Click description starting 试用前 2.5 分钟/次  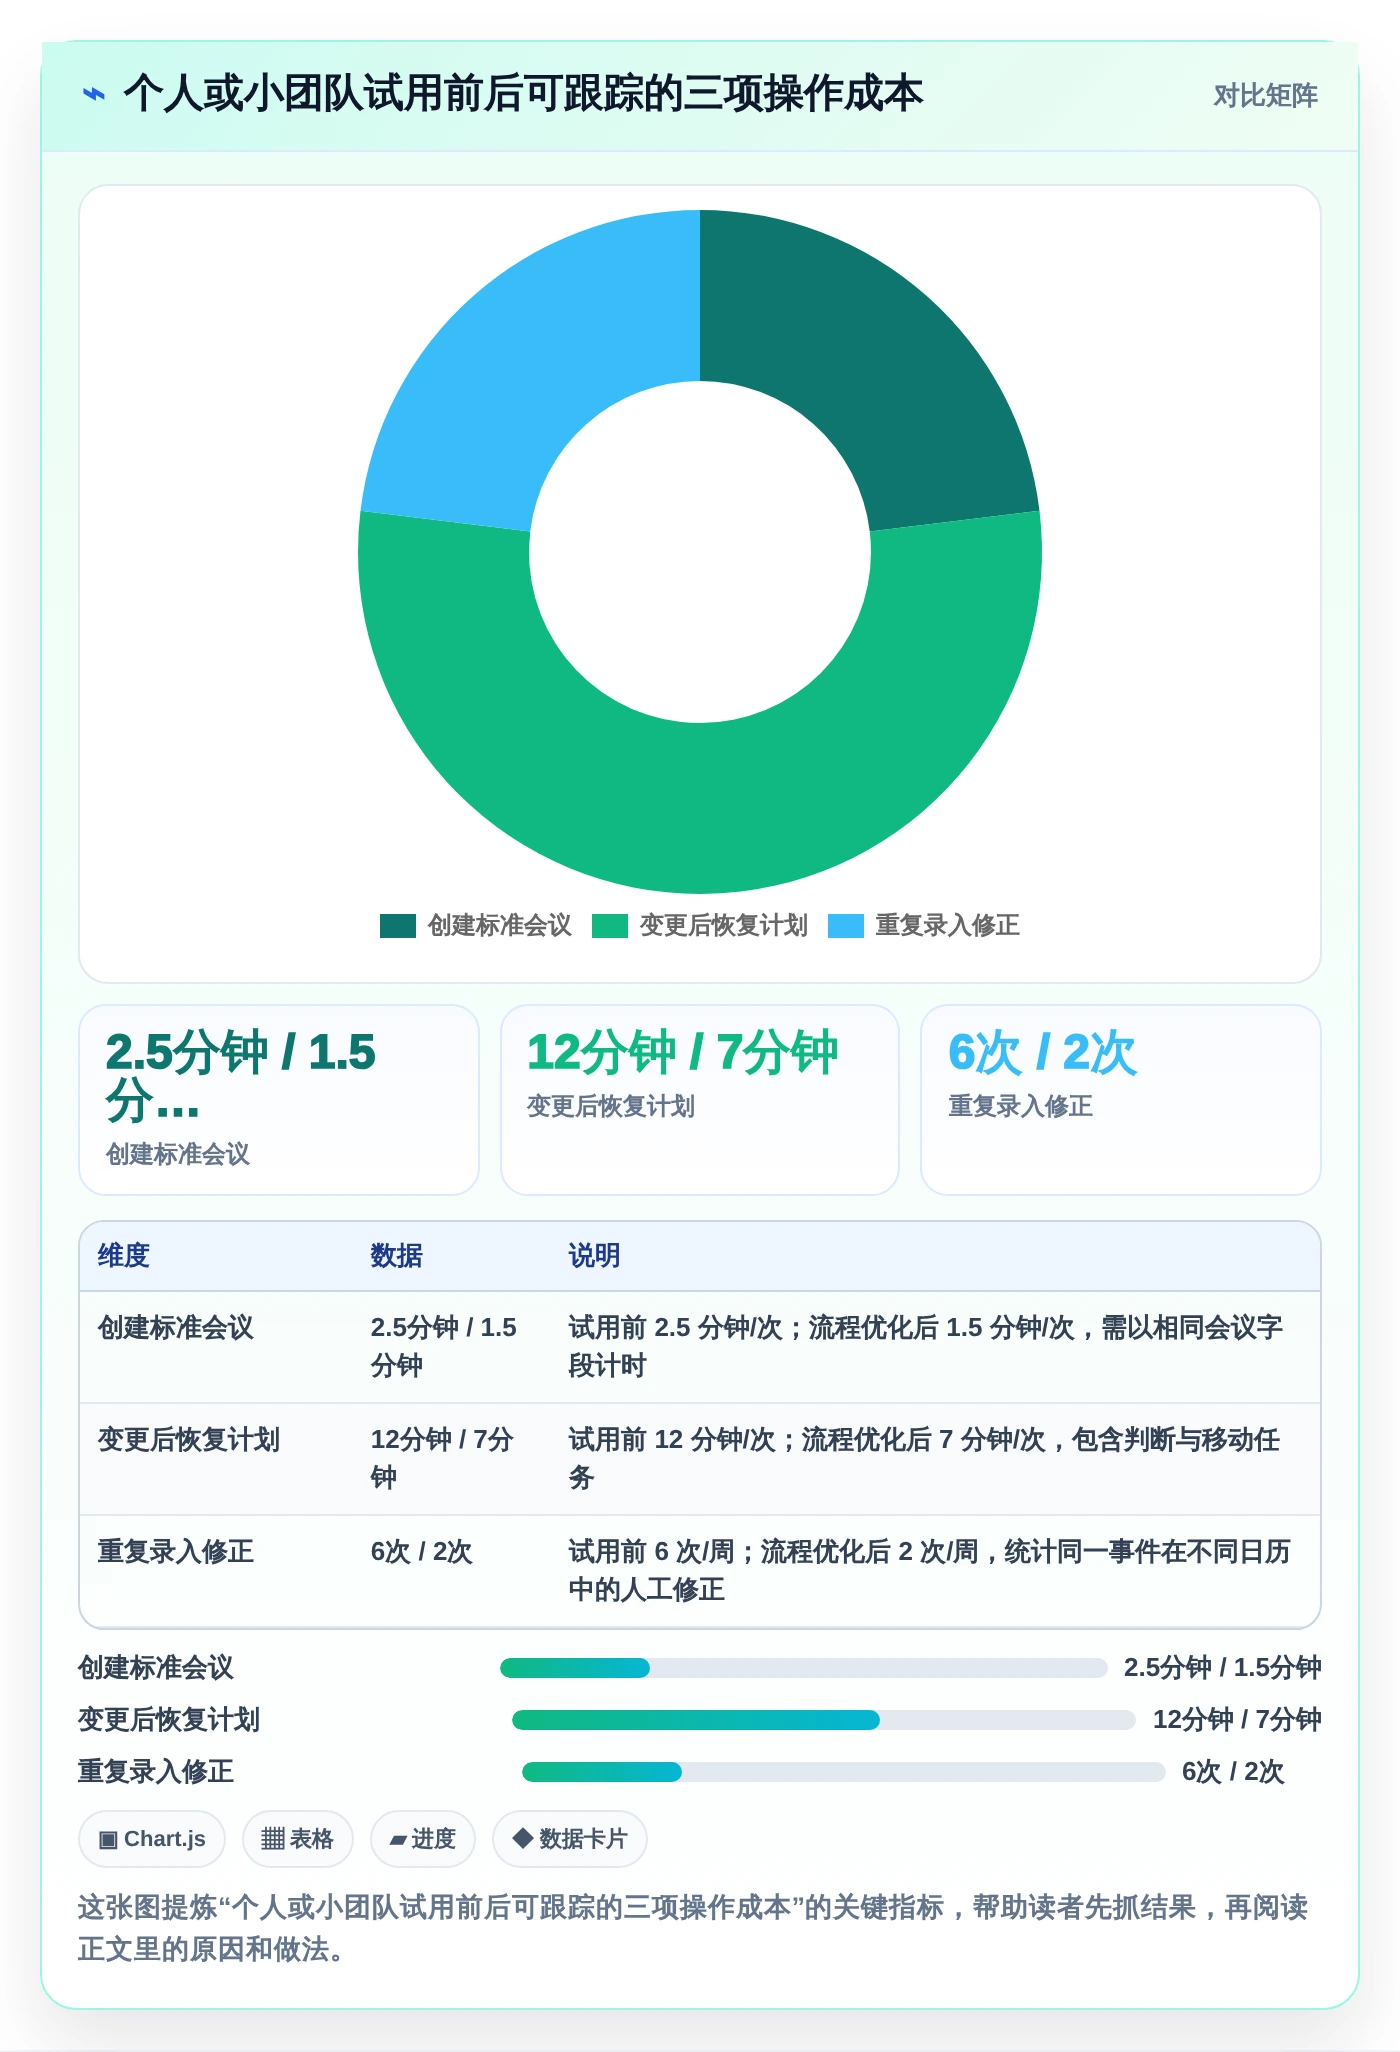(x=926, y=1347)
